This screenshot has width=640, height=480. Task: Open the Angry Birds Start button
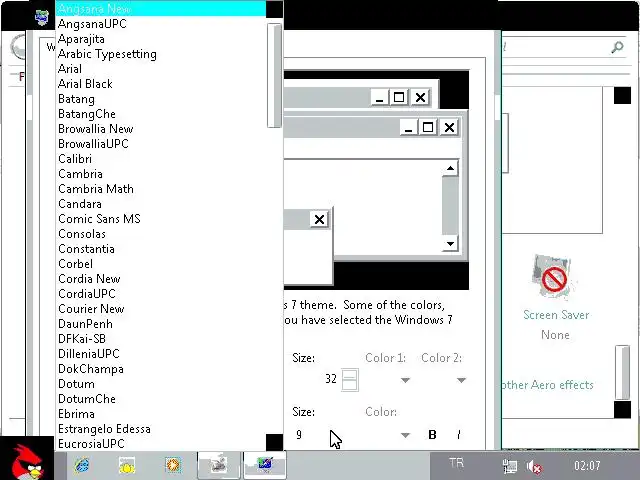click(x=27, y=458)
